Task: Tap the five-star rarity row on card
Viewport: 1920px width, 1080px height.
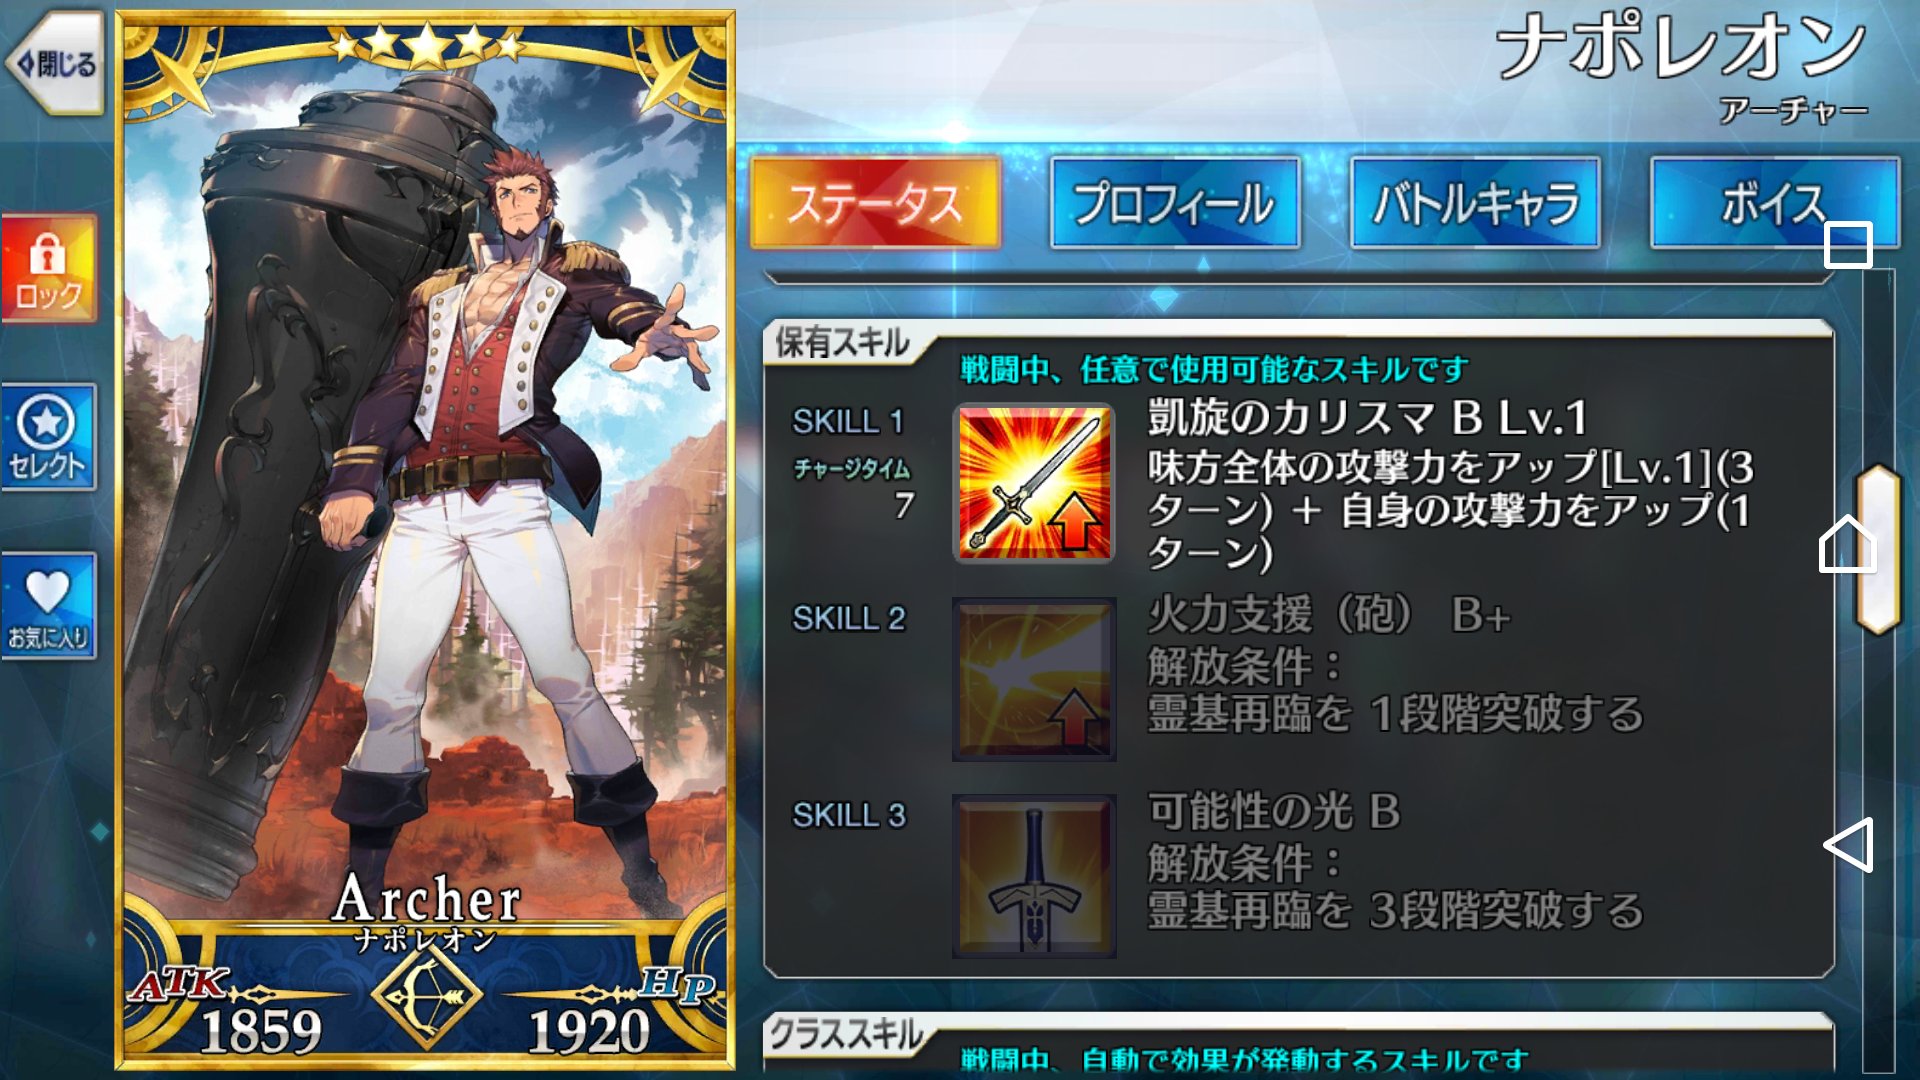Action: [x=427, y=44]
